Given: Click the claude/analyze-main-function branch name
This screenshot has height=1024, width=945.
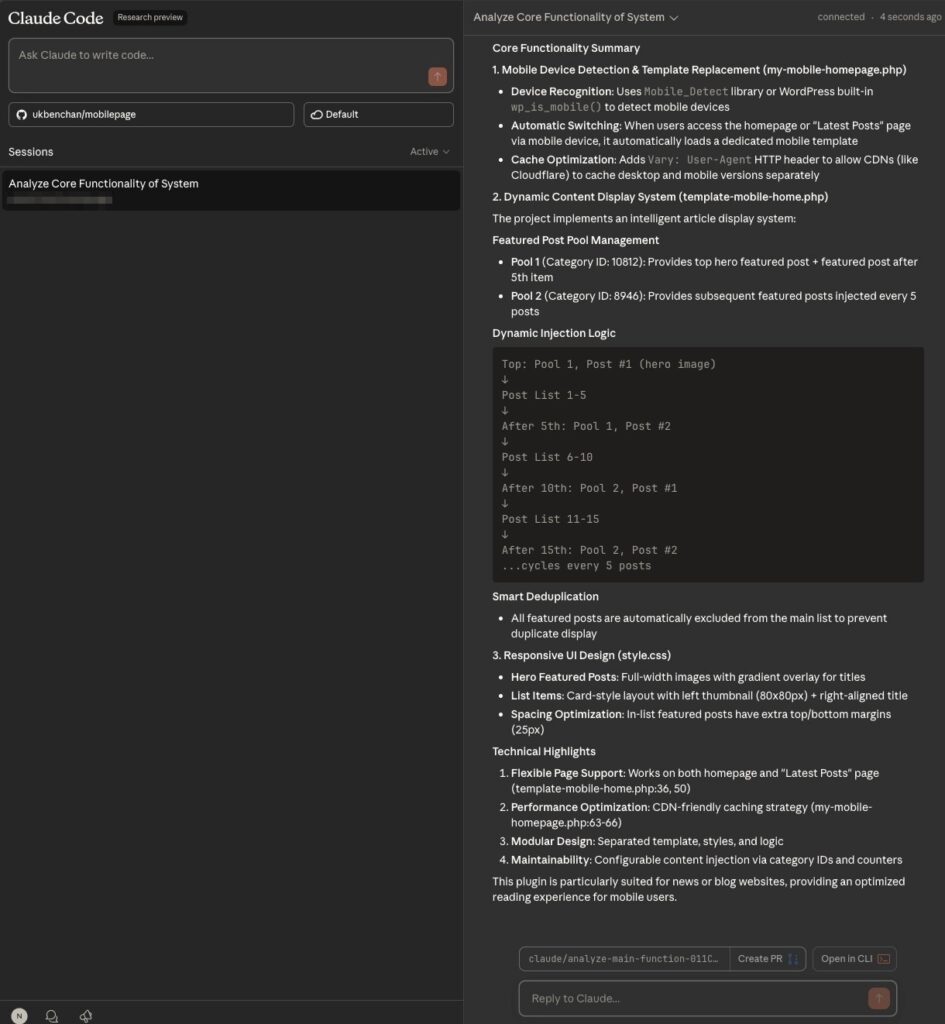Looking at the screenshot, I should tap(623, 959).
